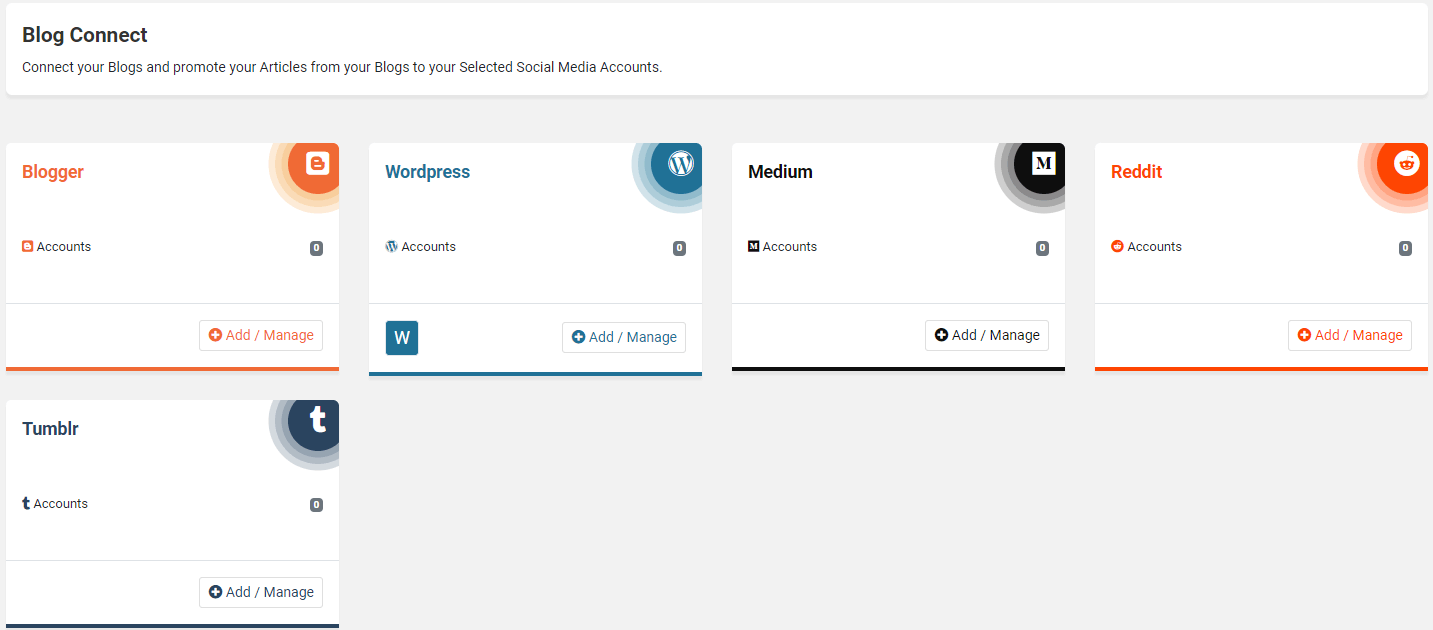Open Add / Manage for Reddit
Screen dimensions: 1433x630
click(x=1350, y=335)
